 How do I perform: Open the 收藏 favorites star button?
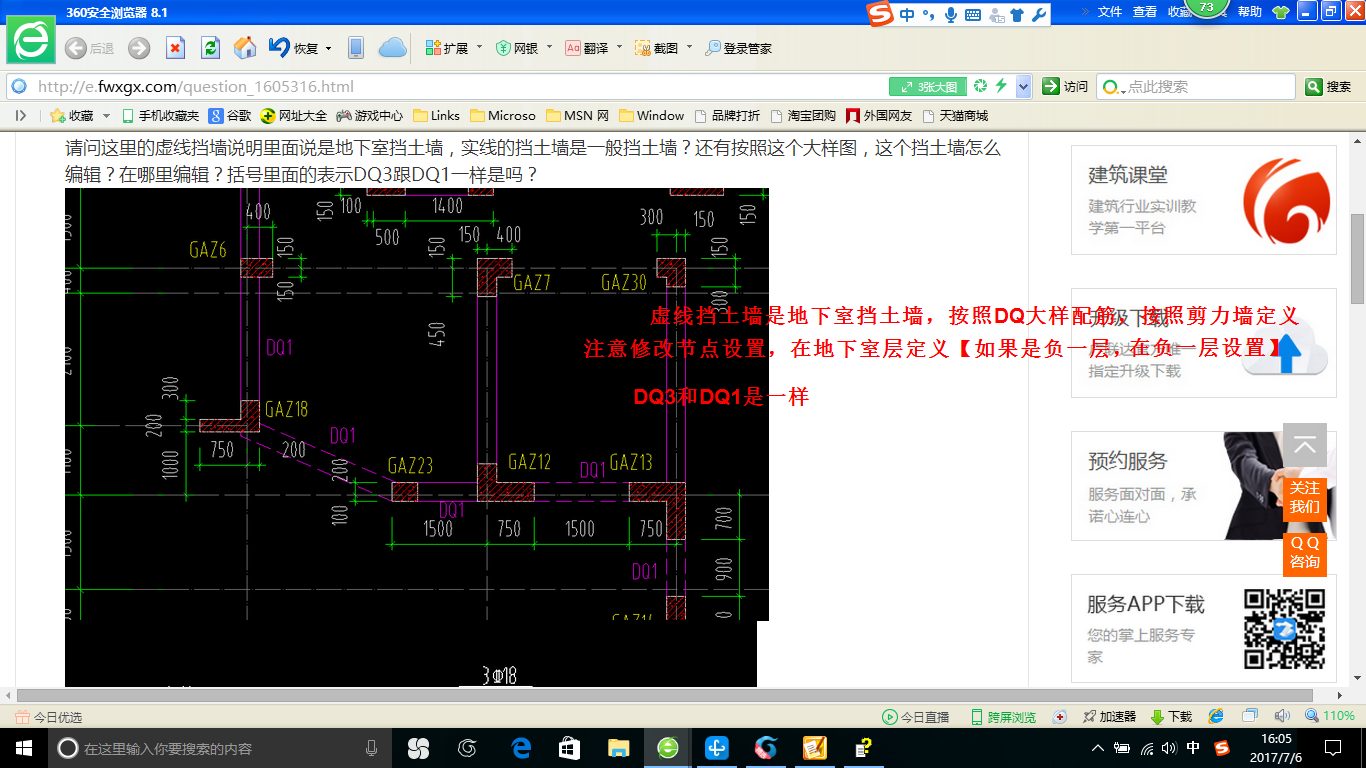coord(72,116)
